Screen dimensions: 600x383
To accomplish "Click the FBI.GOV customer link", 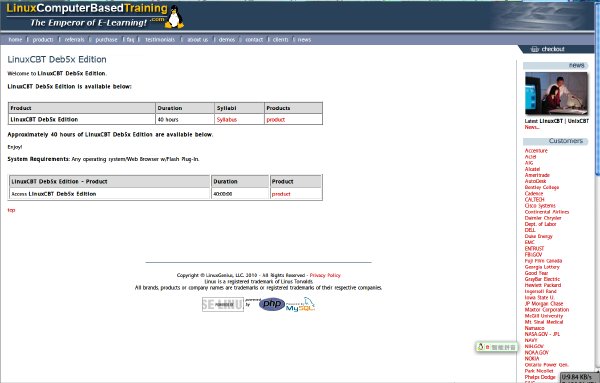I will (x=533, y=255).
